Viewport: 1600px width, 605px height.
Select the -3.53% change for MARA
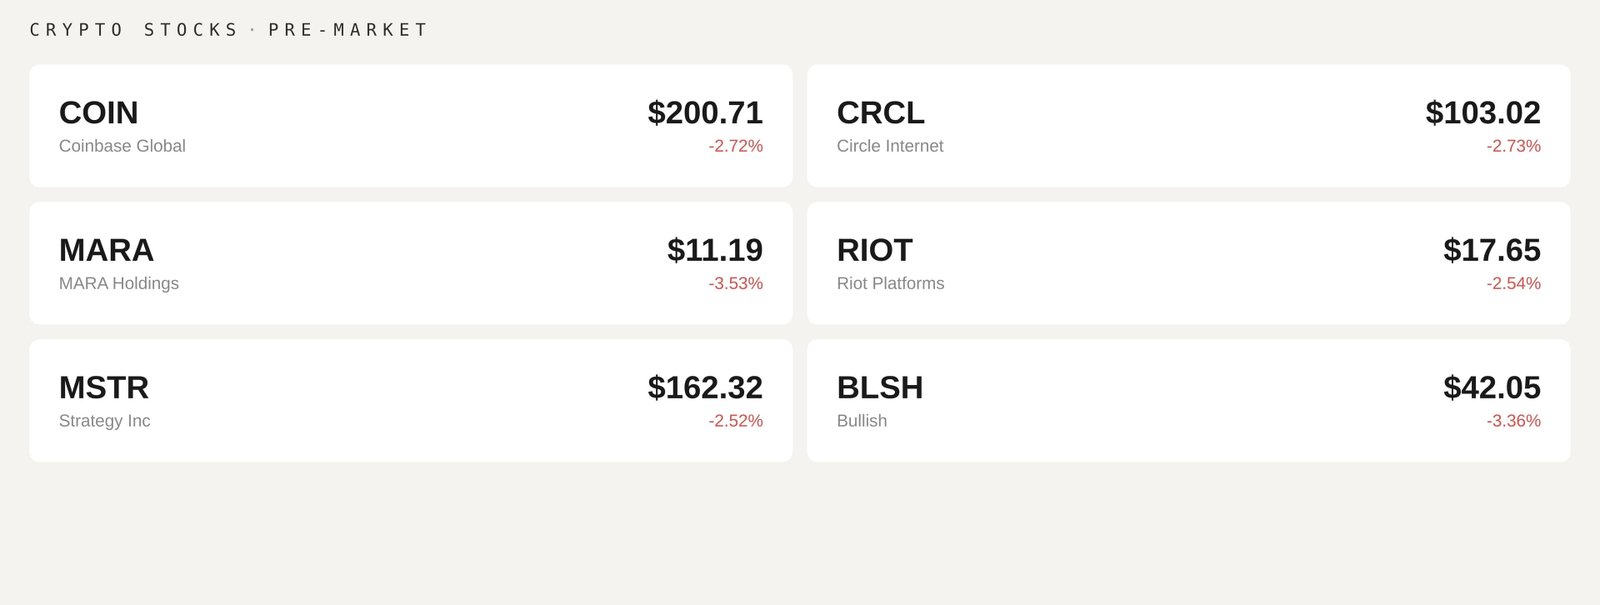735,283
